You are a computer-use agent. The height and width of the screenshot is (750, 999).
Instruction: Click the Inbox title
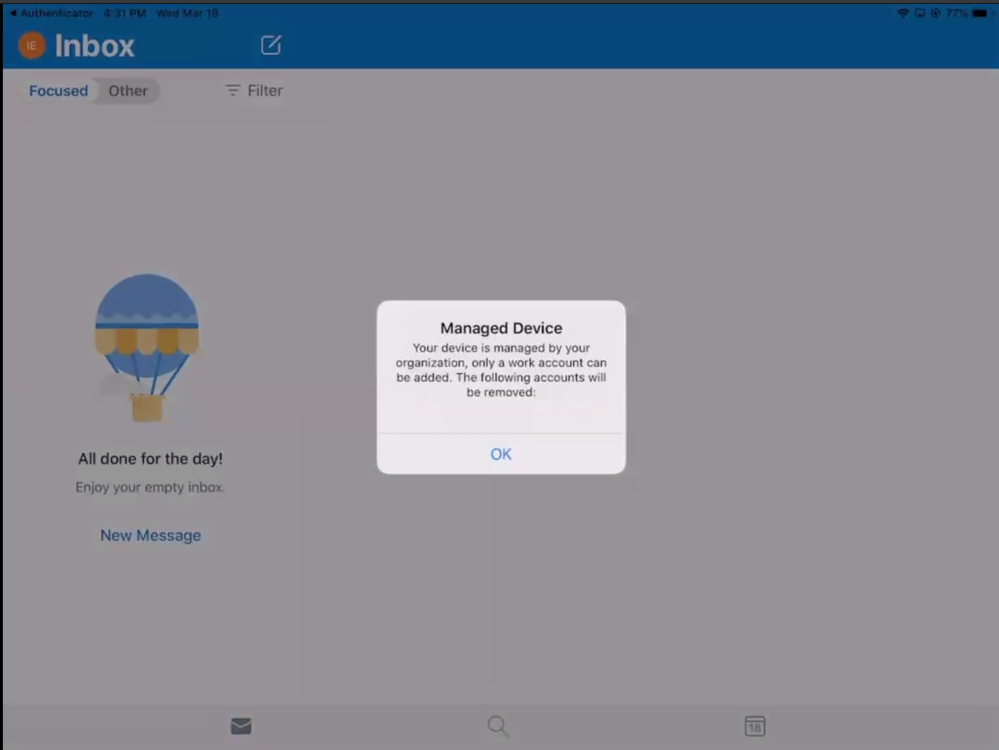pyautogui.click(x=94, y=46)
